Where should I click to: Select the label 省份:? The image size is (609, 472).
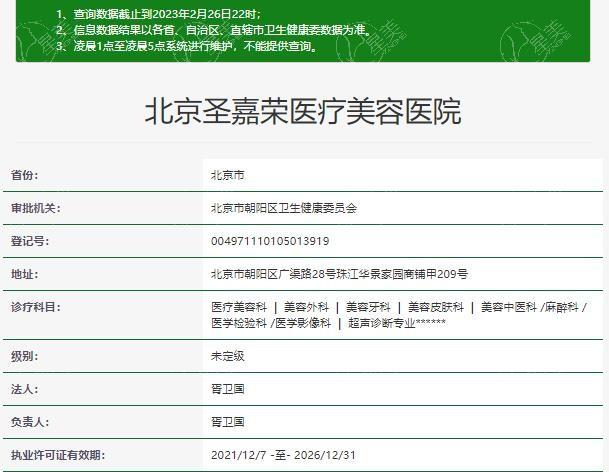(x=24, y=175)
